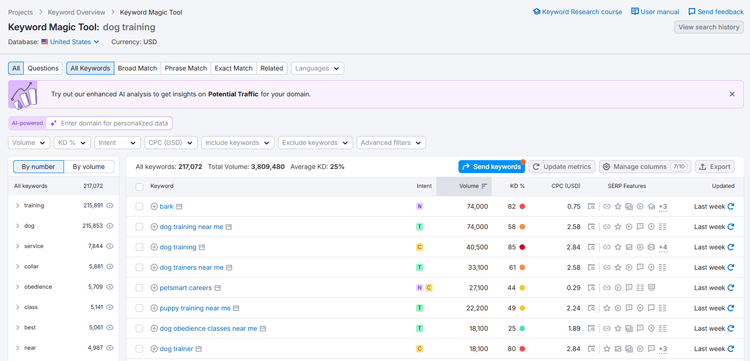Open SERP snapshot icon next to 'bark'
The width and height of the screenshot is (750, 361).
click(179, 207)
